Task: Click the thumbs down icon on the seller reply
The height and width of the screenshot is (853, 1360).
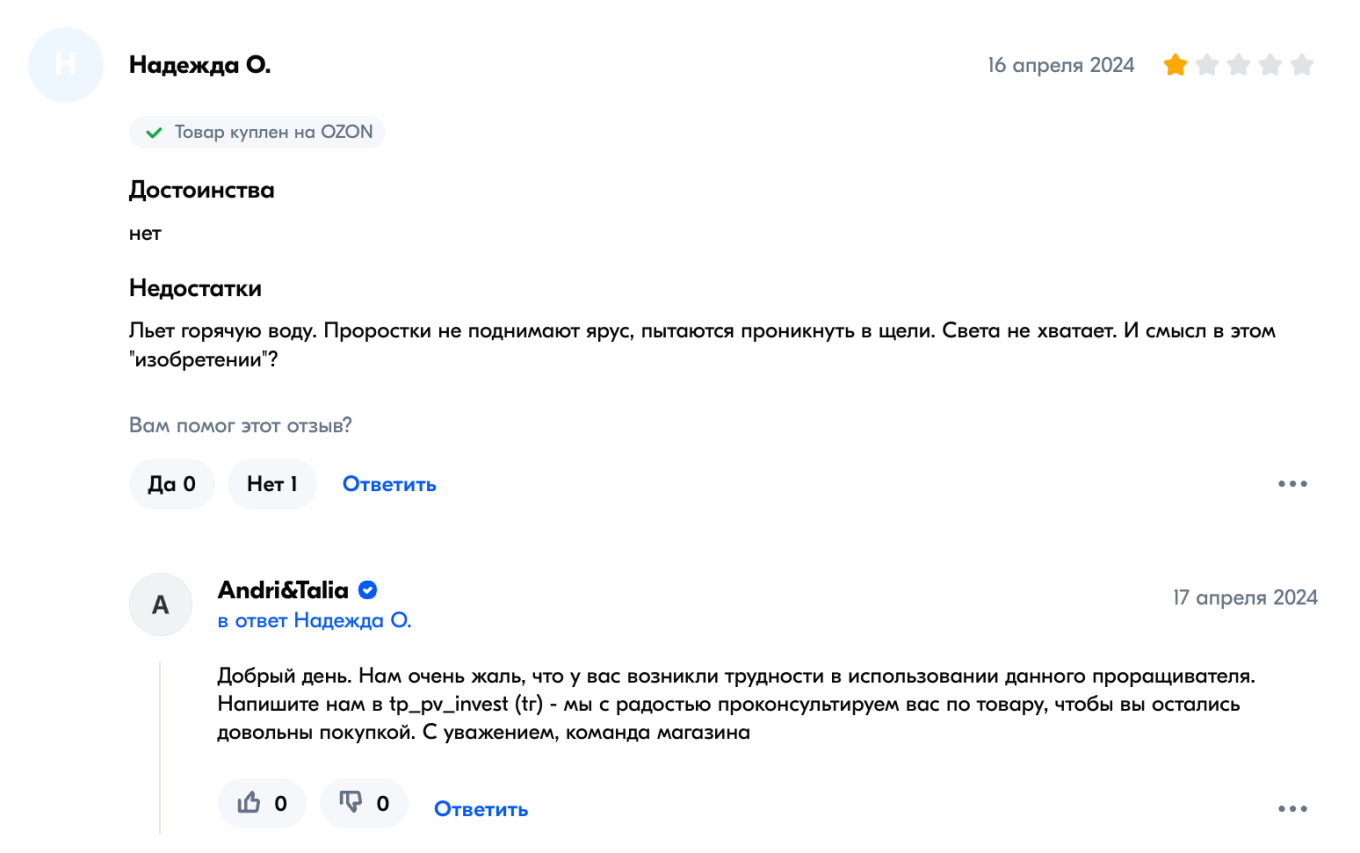Action: 354,803
